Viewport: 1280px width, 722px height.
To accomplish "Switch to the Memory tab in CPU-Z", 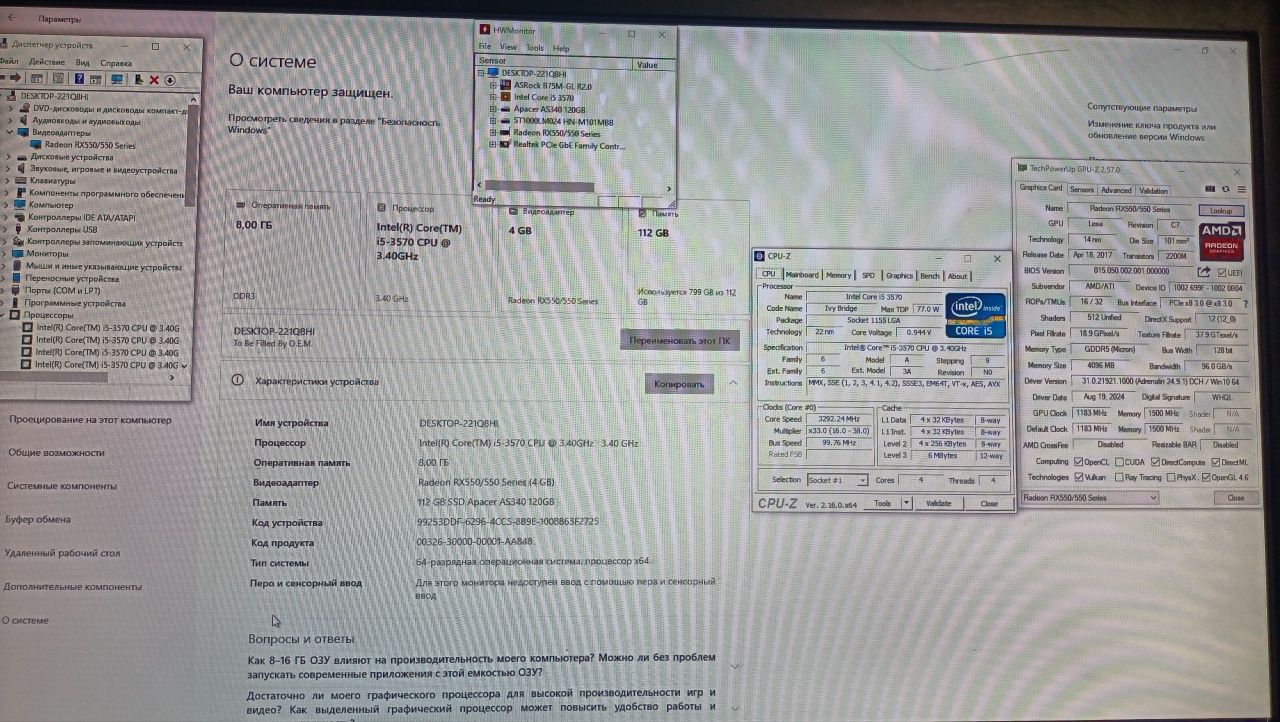I will click(839, 275).
